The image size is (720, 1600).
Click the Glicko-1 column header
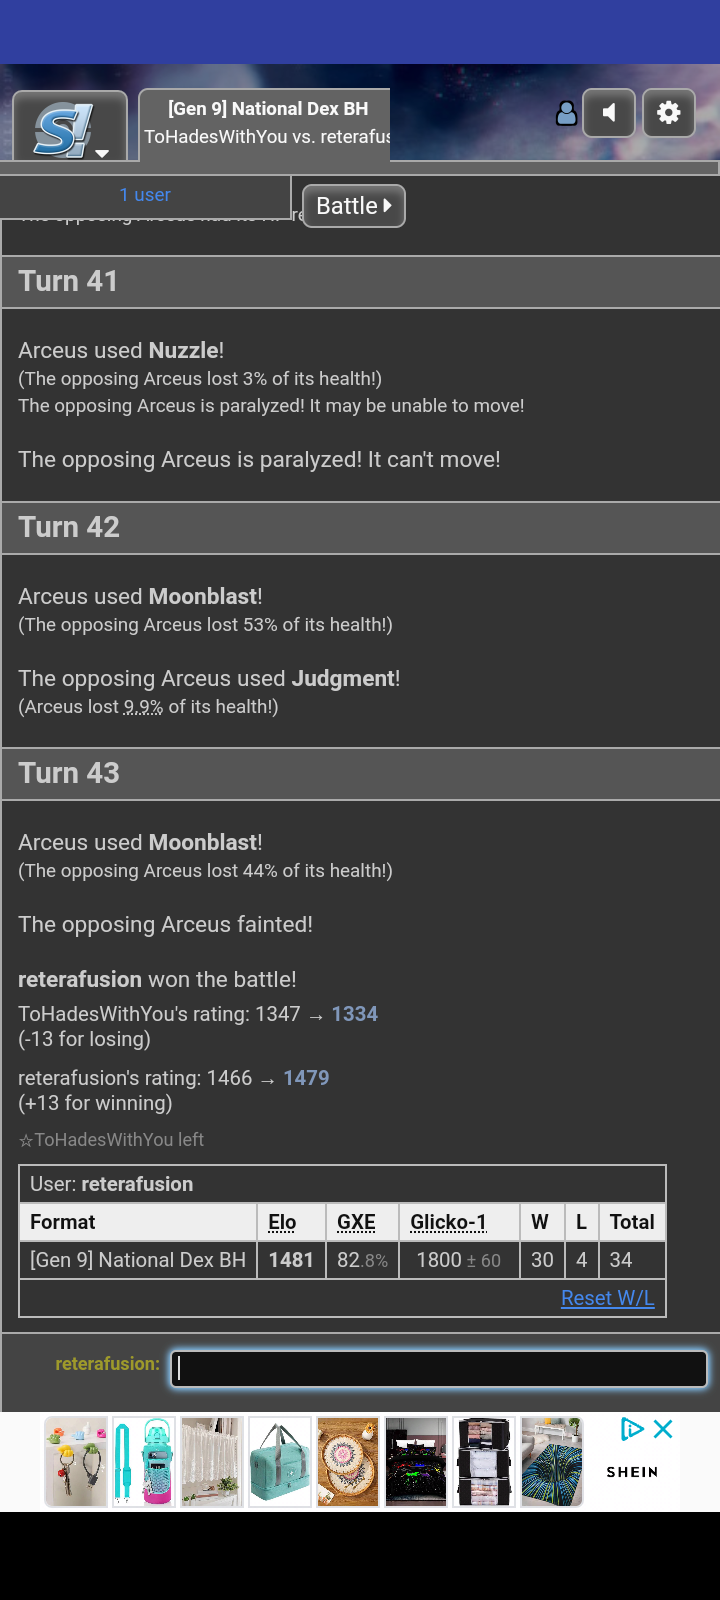click(448, 1222)
